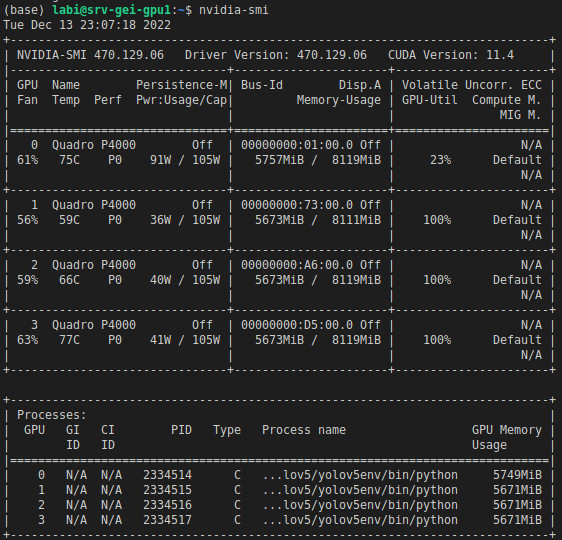The image size is (562, 540).
Task: Click the typed command nvidia-smi
Action: point(234,10)
